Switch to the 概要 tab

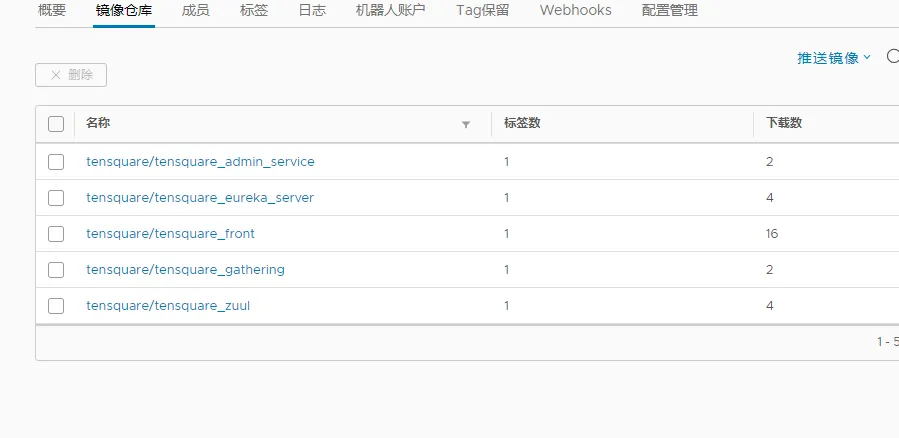52,11
